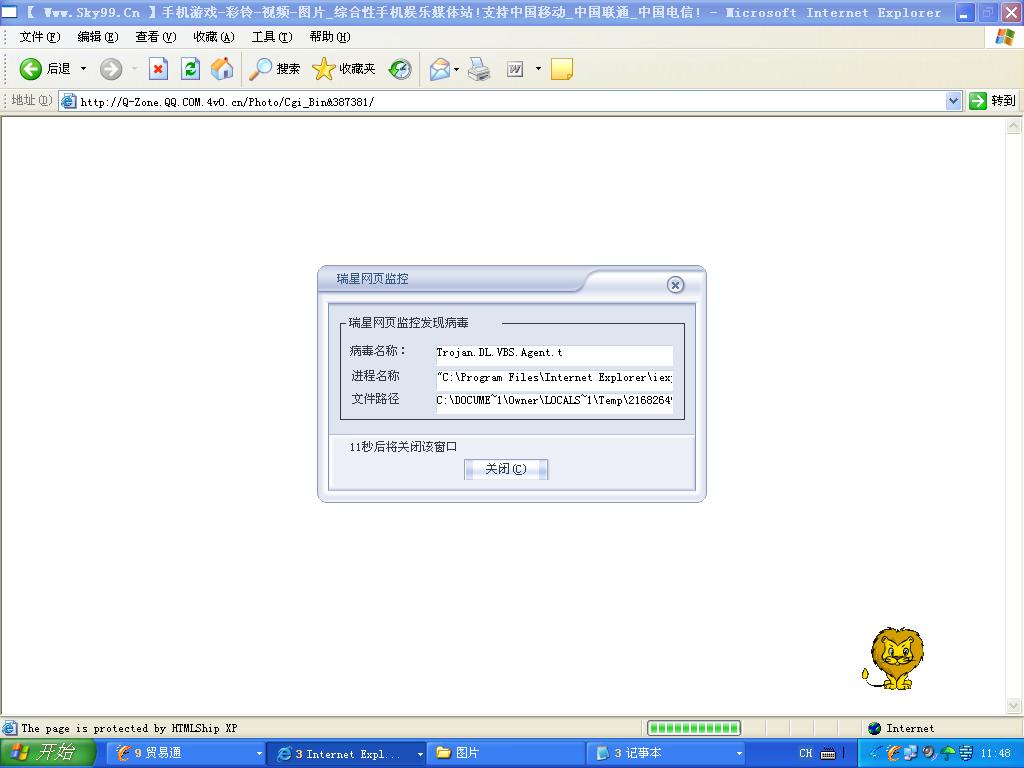This screenshot has width=1024, height=768.
Task: Click the Edit with Word icon
Action: tap(515, 69)
